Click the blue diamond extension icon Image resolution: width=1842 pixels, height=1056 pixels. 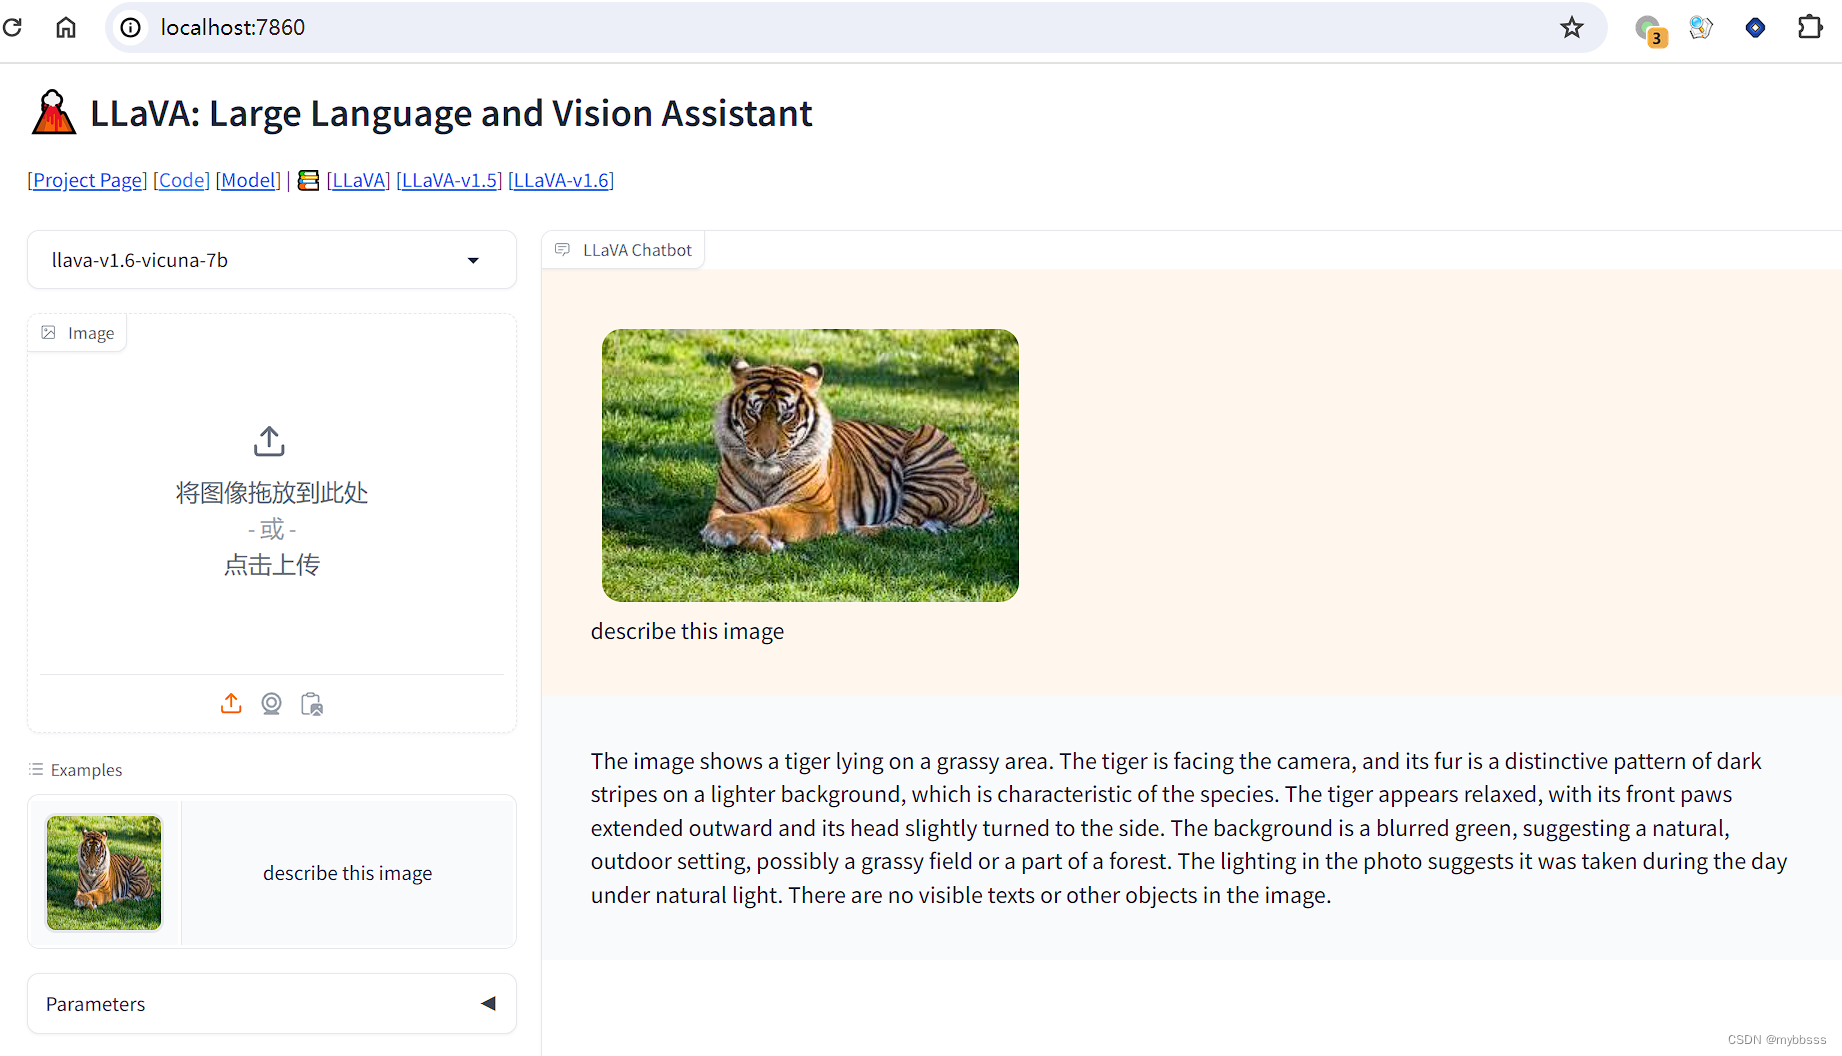(x=1755, y=27)
